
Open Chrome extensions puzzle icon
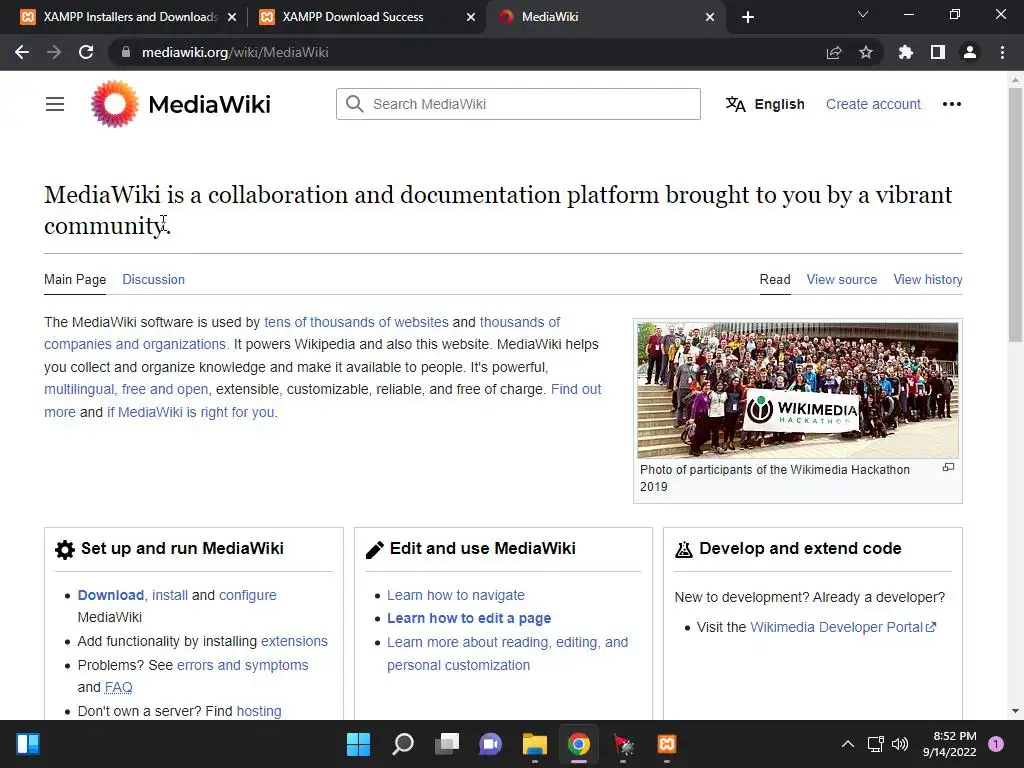coord(906,52)
